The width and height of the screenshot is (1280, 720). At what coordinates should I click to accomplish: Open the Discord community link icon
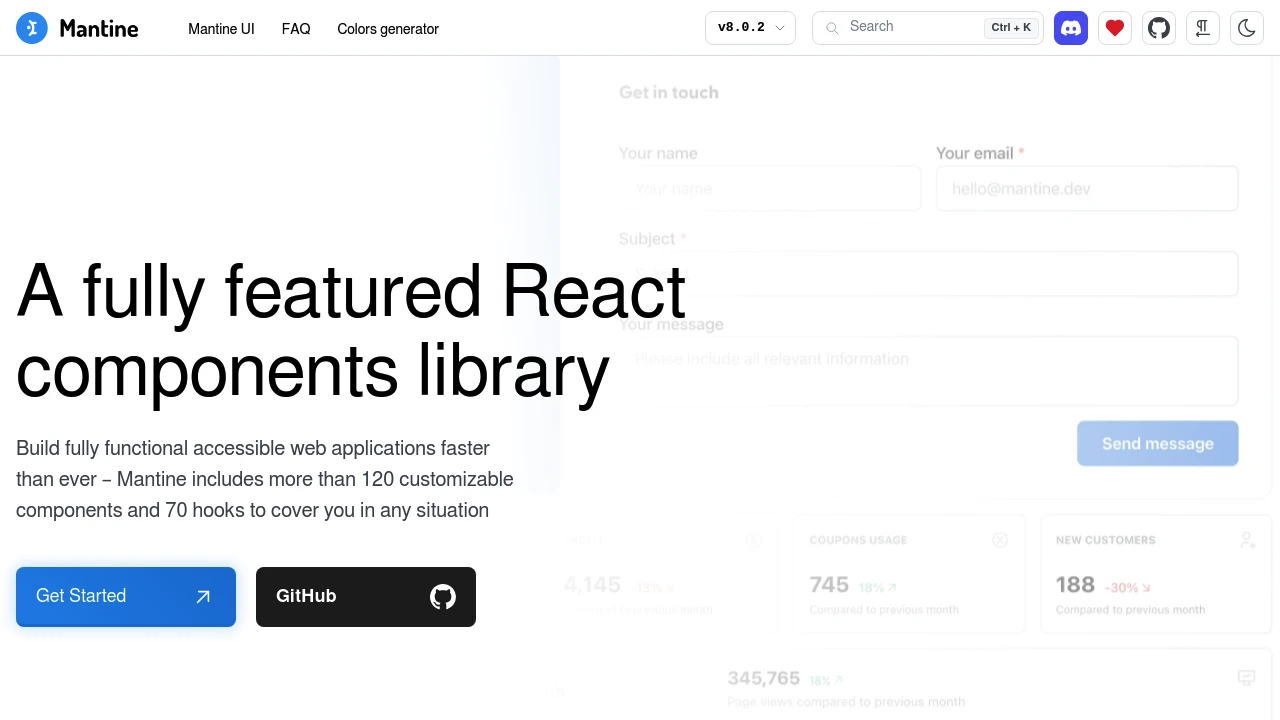1070,28
